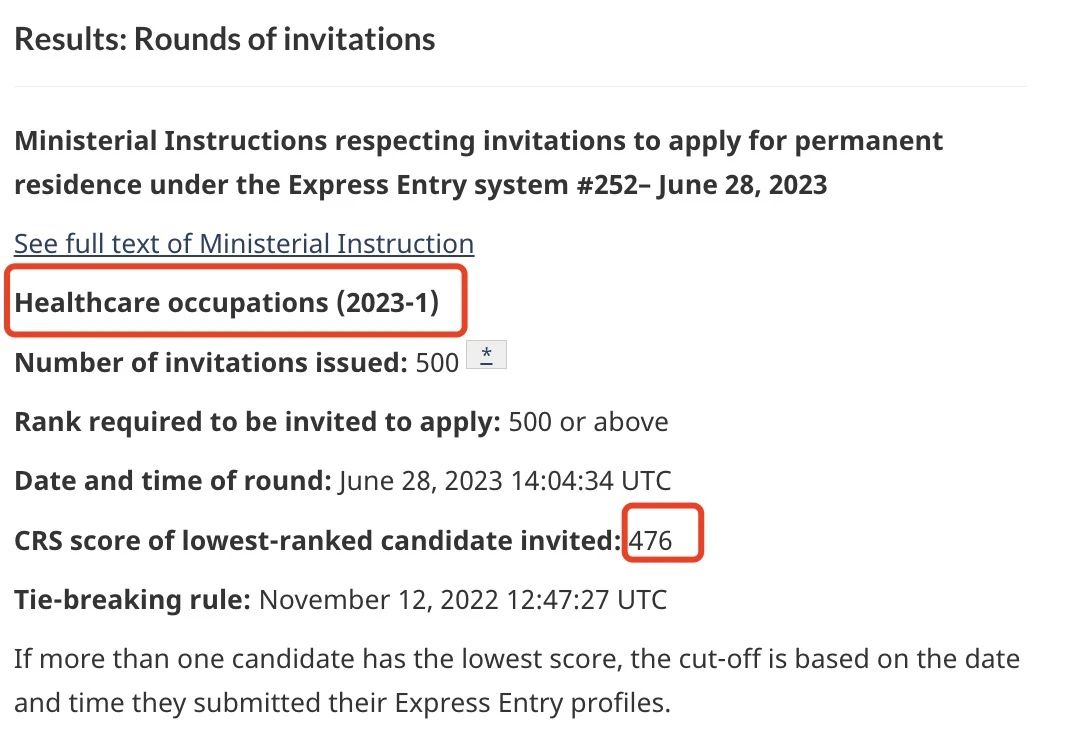Viewport: 1080px width, 734px height.
Task: Open the See full text of Ministerial Instruction link
Action: pos(244,244)
